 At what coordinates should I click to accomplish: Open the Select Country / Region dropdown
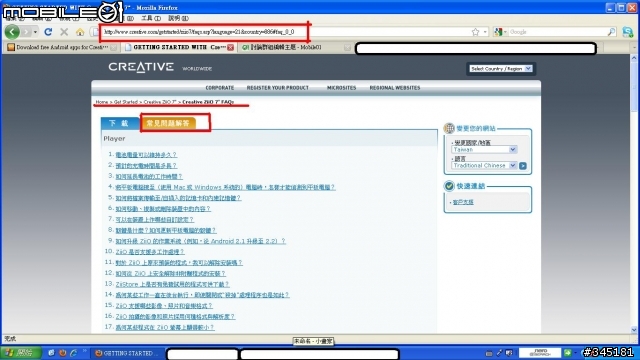[500, 69]
